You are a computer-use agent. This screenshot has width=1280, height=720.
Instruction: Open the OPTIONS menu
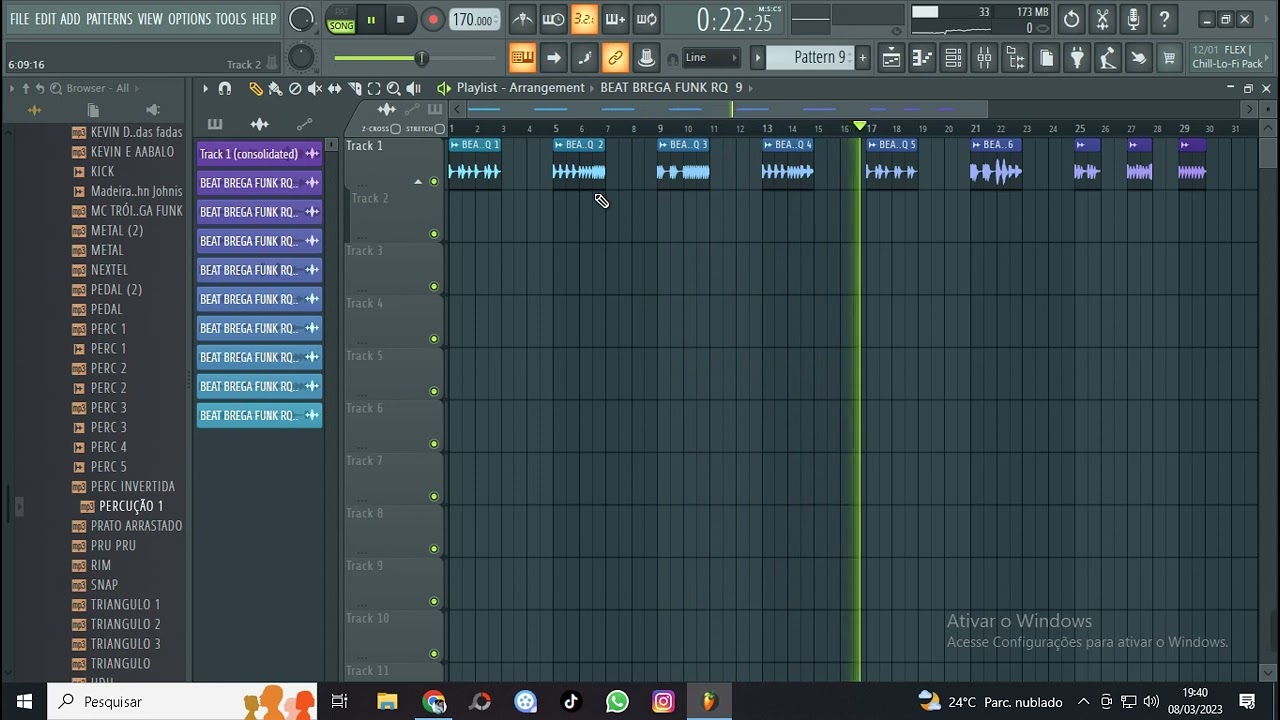coord(189,19)
